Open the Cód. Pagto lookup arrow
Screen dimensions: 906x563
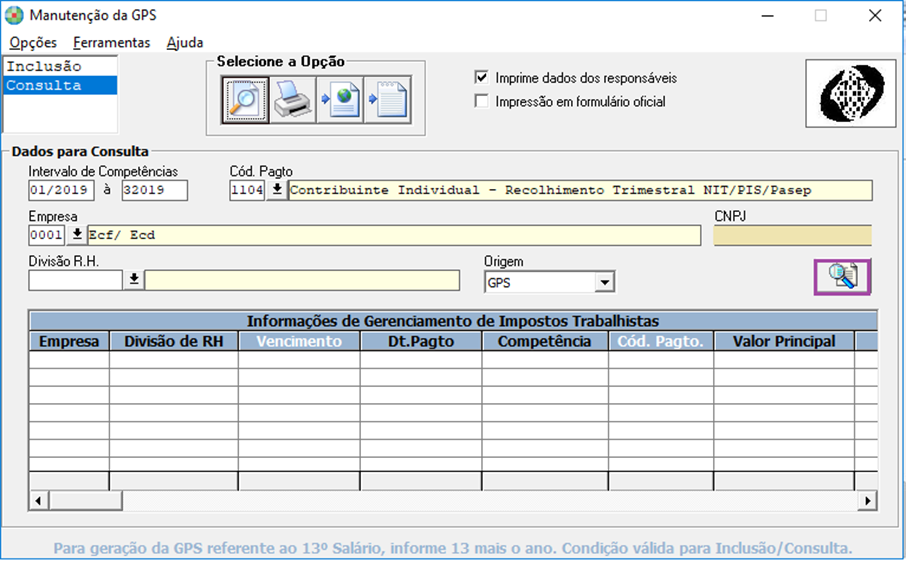277,190
